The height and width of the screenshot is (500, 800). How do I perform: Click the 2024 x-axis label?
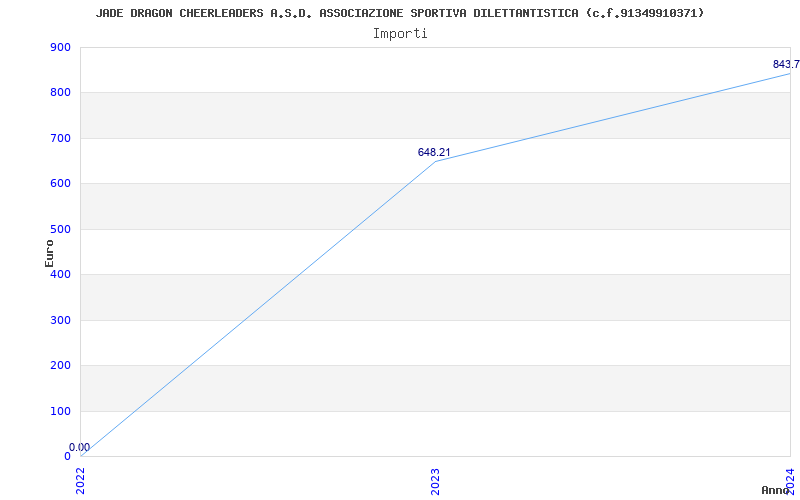pyautogui.click(x=790, y=481)
